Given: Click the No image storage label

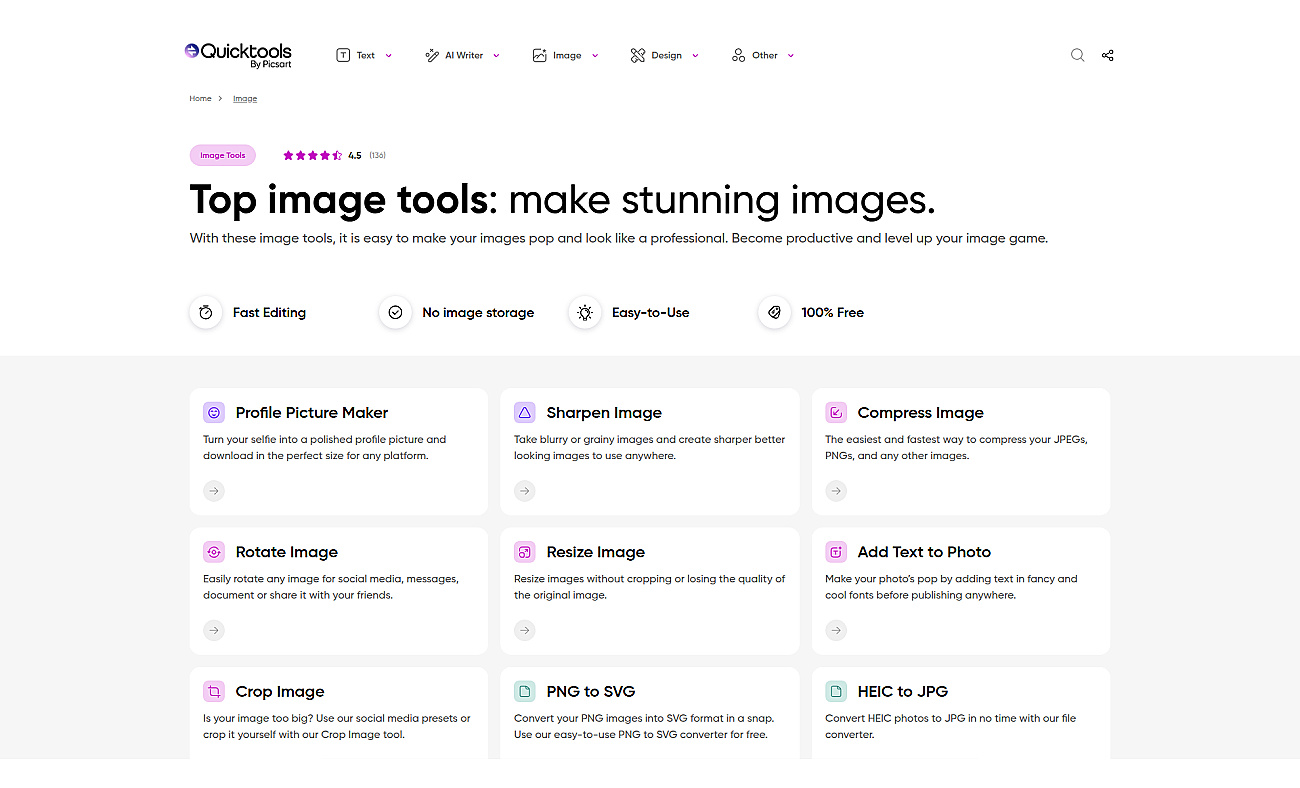Looking at the screenshot, I should coord(478,312).
